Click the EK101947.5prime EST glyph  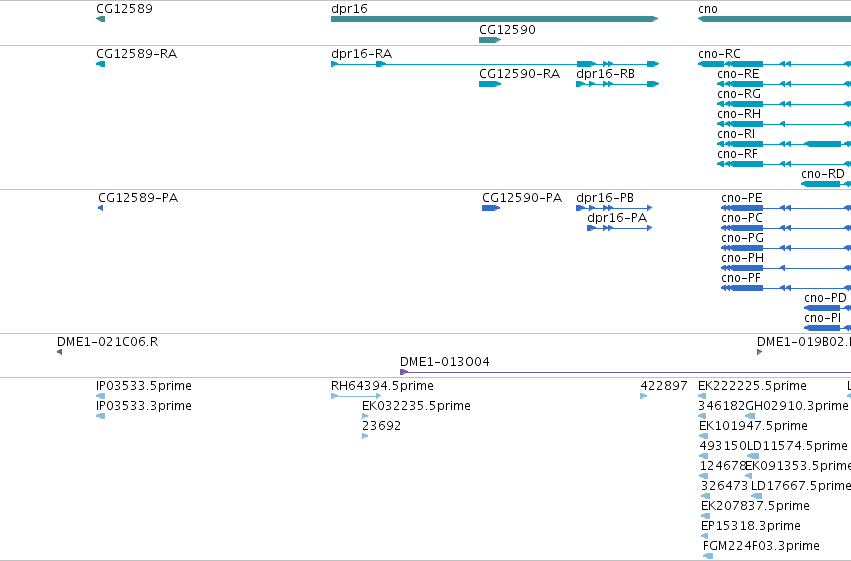click(x=703, y=436)
